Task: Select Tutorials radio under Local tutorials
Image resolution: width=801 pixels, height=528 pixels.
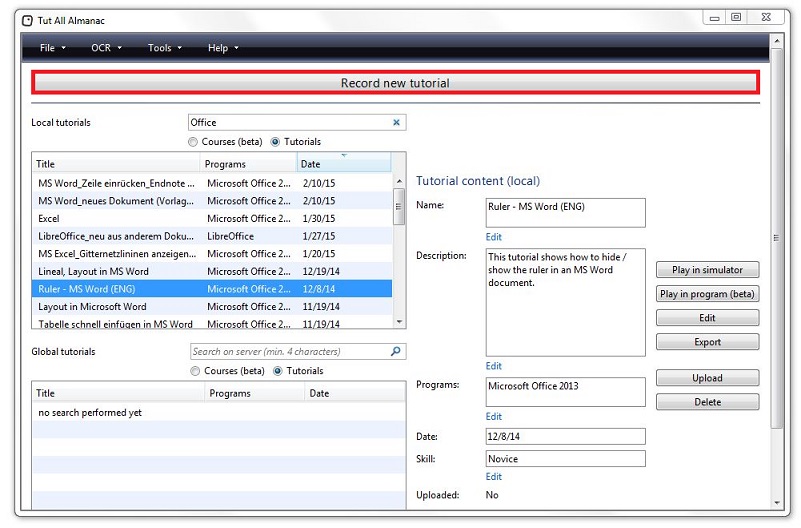Action: click(x=276, y=142)
